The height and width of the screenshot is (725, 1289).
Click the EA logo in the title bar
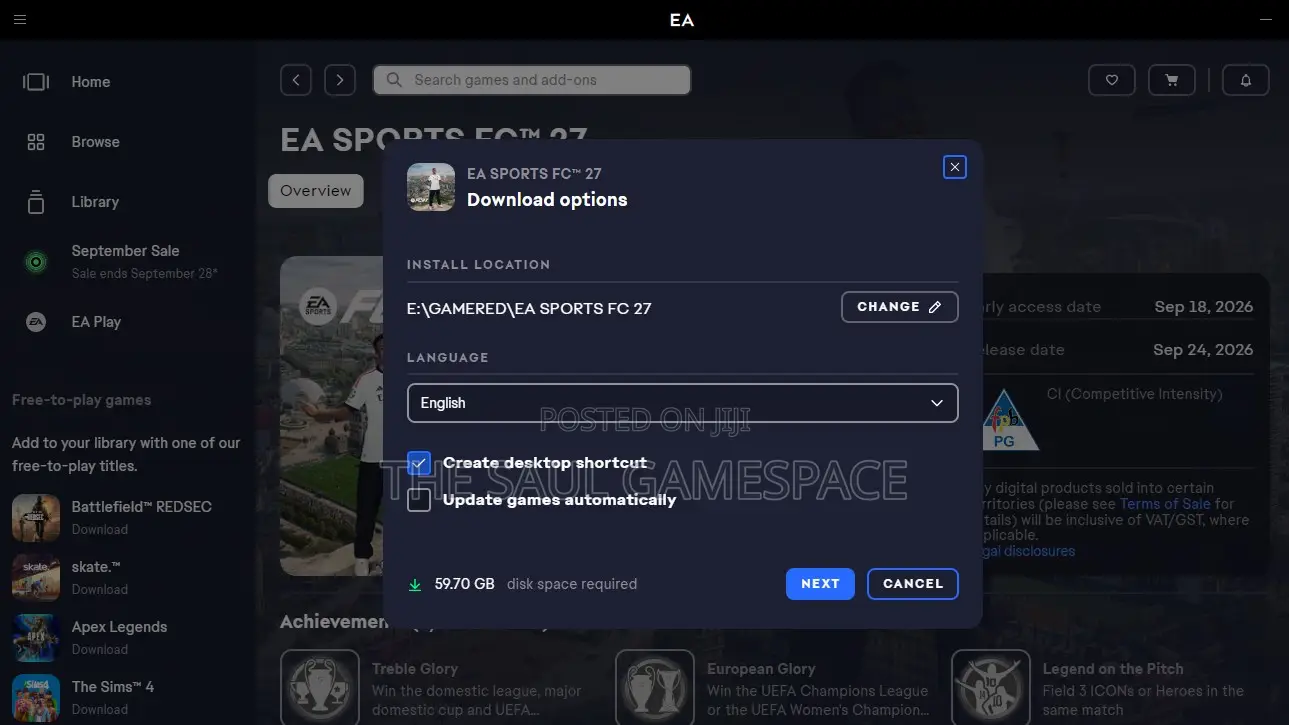click(682, 19)
